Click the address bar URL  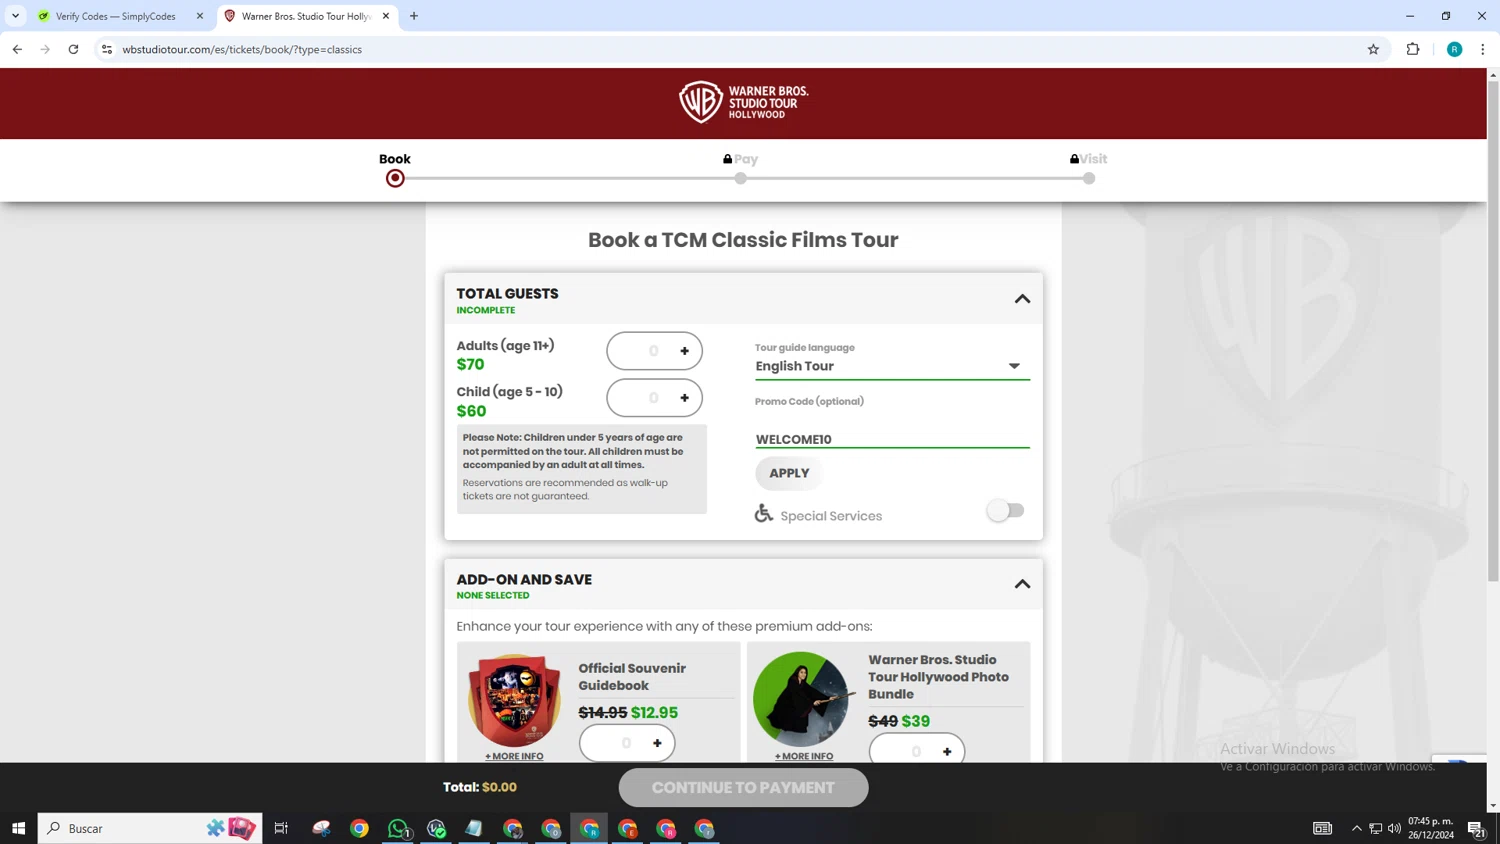pyautogui.click(x=242, y=49)
